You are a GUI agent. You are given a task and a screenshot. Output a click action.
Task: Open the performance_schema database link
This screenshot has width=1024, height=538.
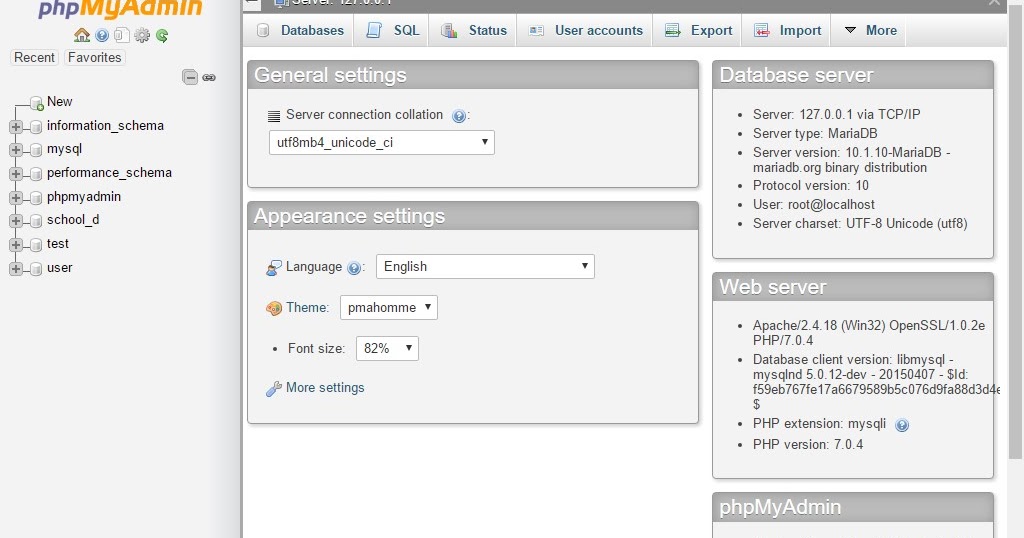pyautogui.click(x=109, y=172)
